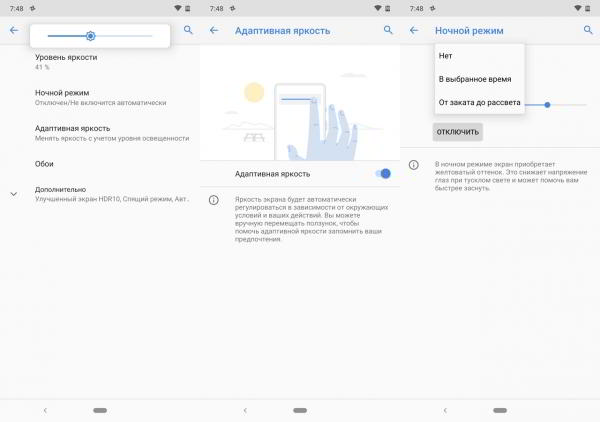Tap navigation back chevron on right screen
The width and height of the screenshot is (600, 422).
(445, 410)
